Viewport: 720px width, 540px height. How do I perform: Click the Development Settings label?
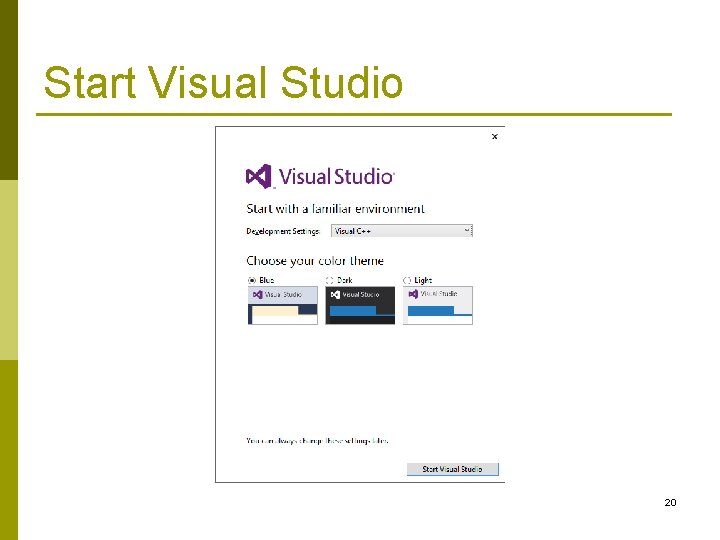283,231
